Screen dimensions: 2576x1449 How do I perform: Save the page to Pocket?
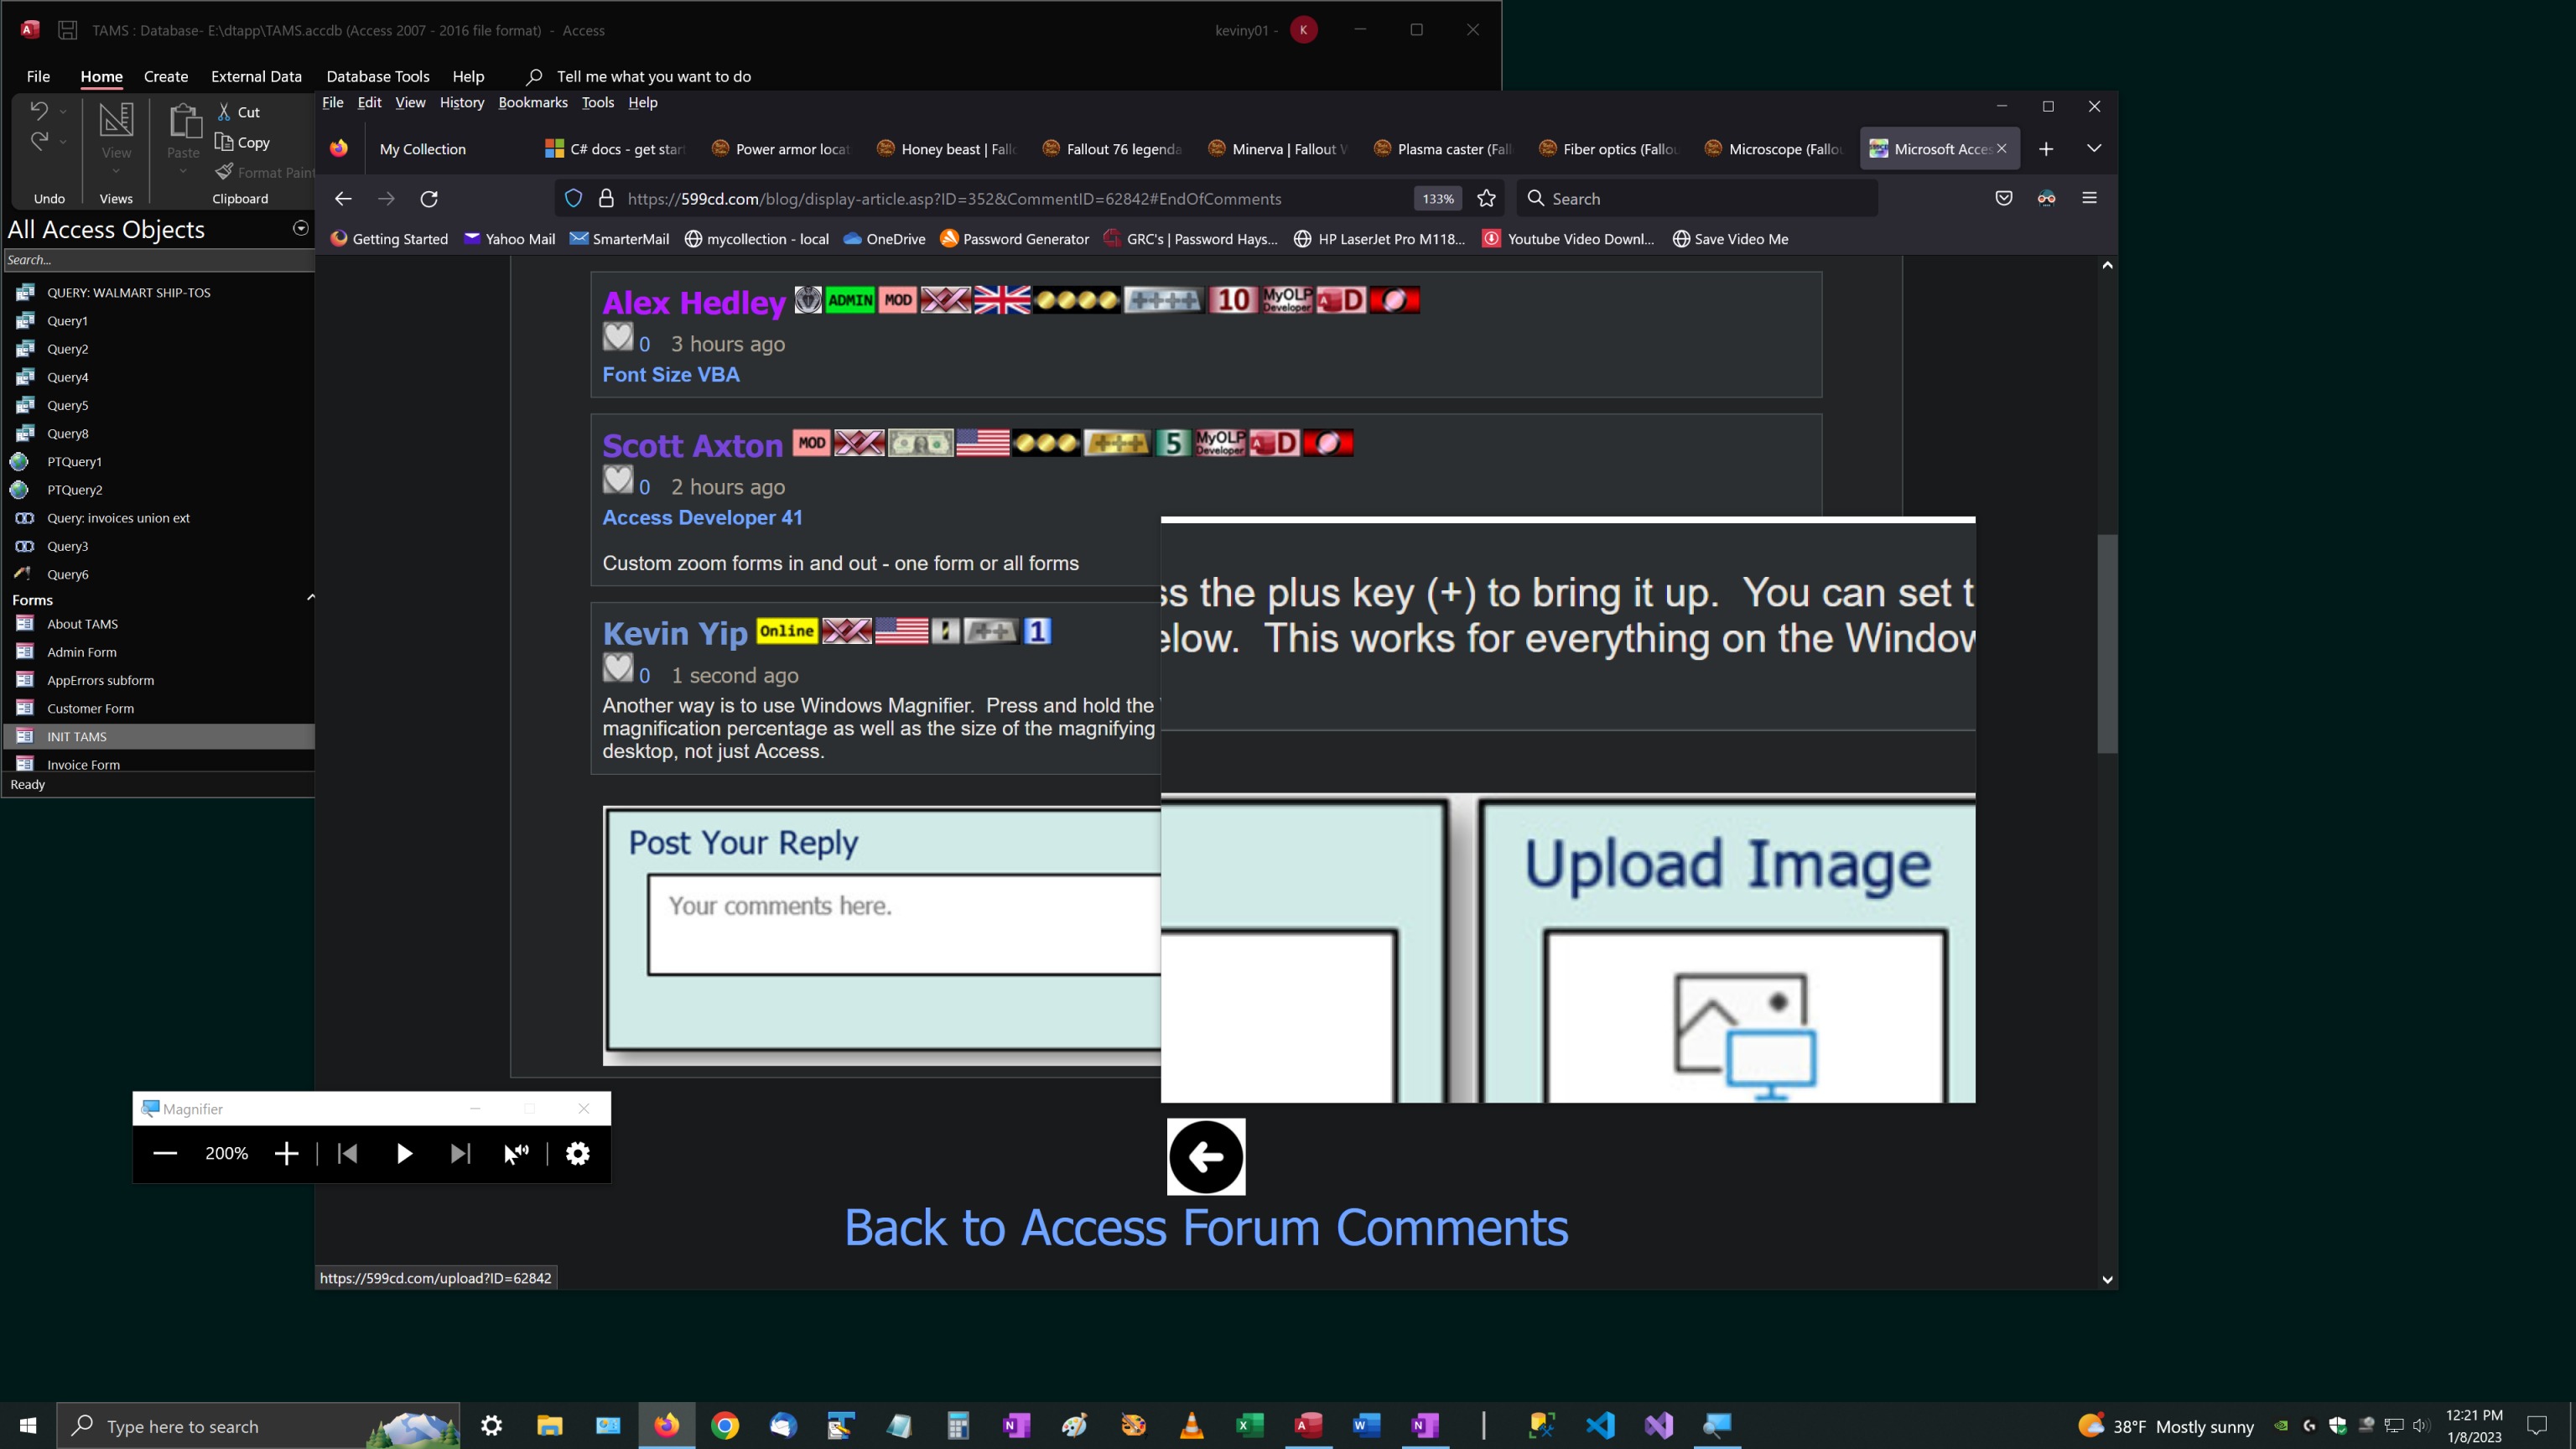(x=2003, y=198)
